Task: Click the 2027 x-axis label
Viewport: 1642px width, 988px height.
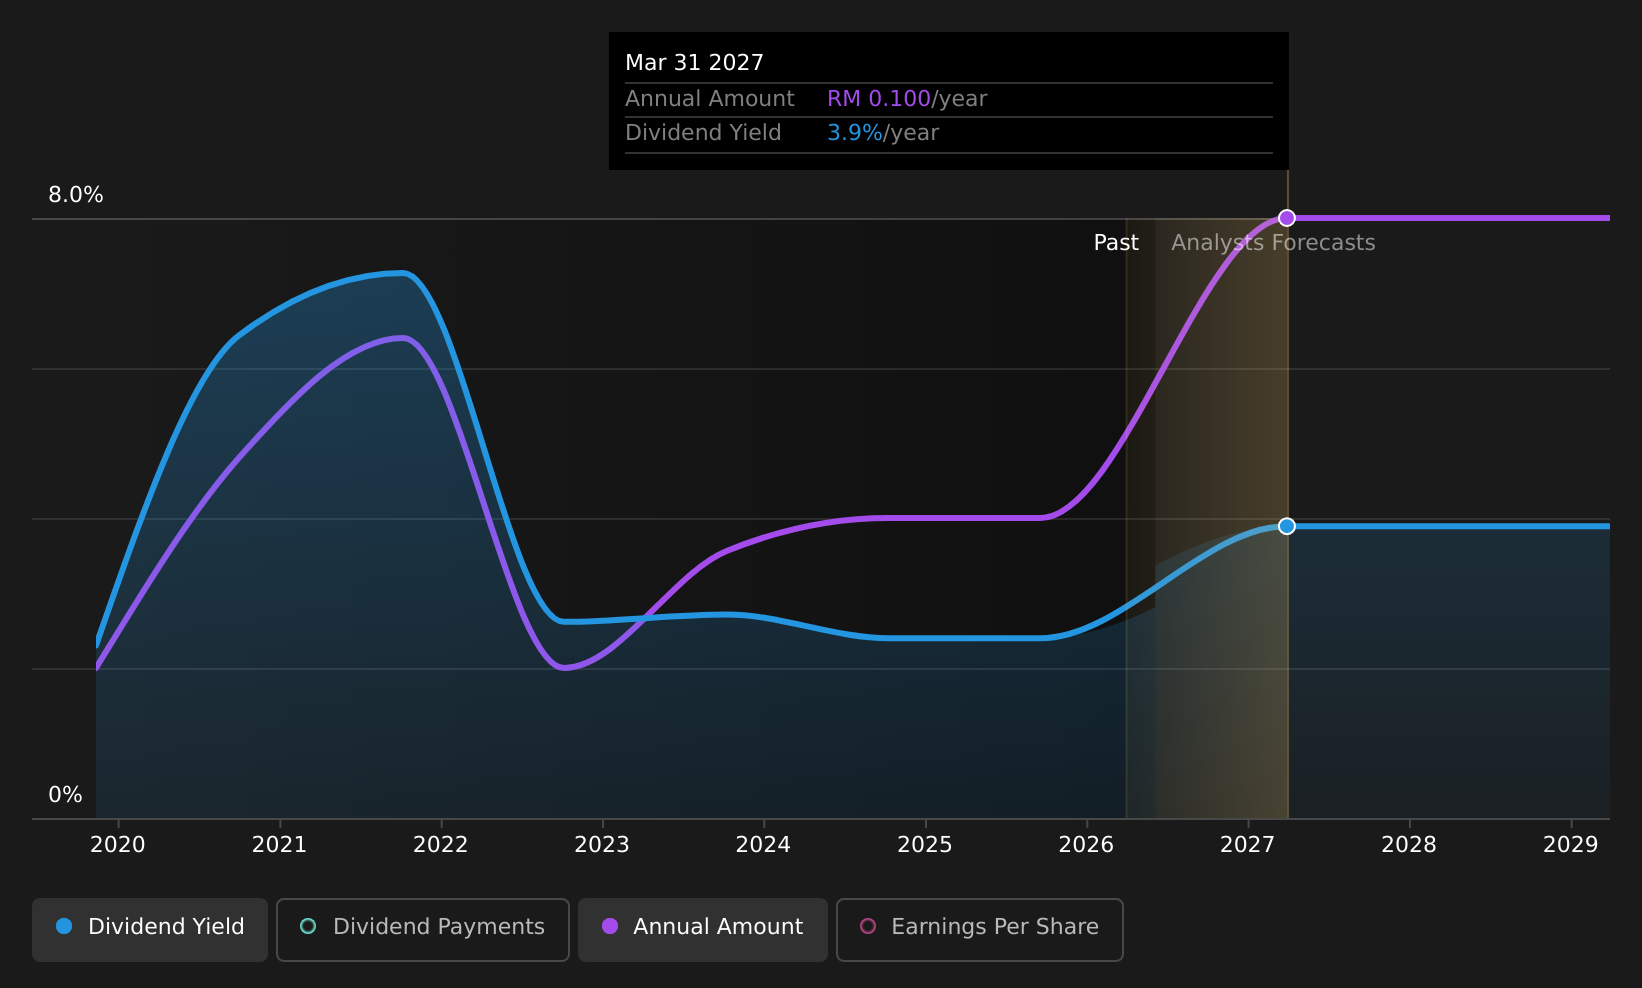Action: (x=1248, y=845)
